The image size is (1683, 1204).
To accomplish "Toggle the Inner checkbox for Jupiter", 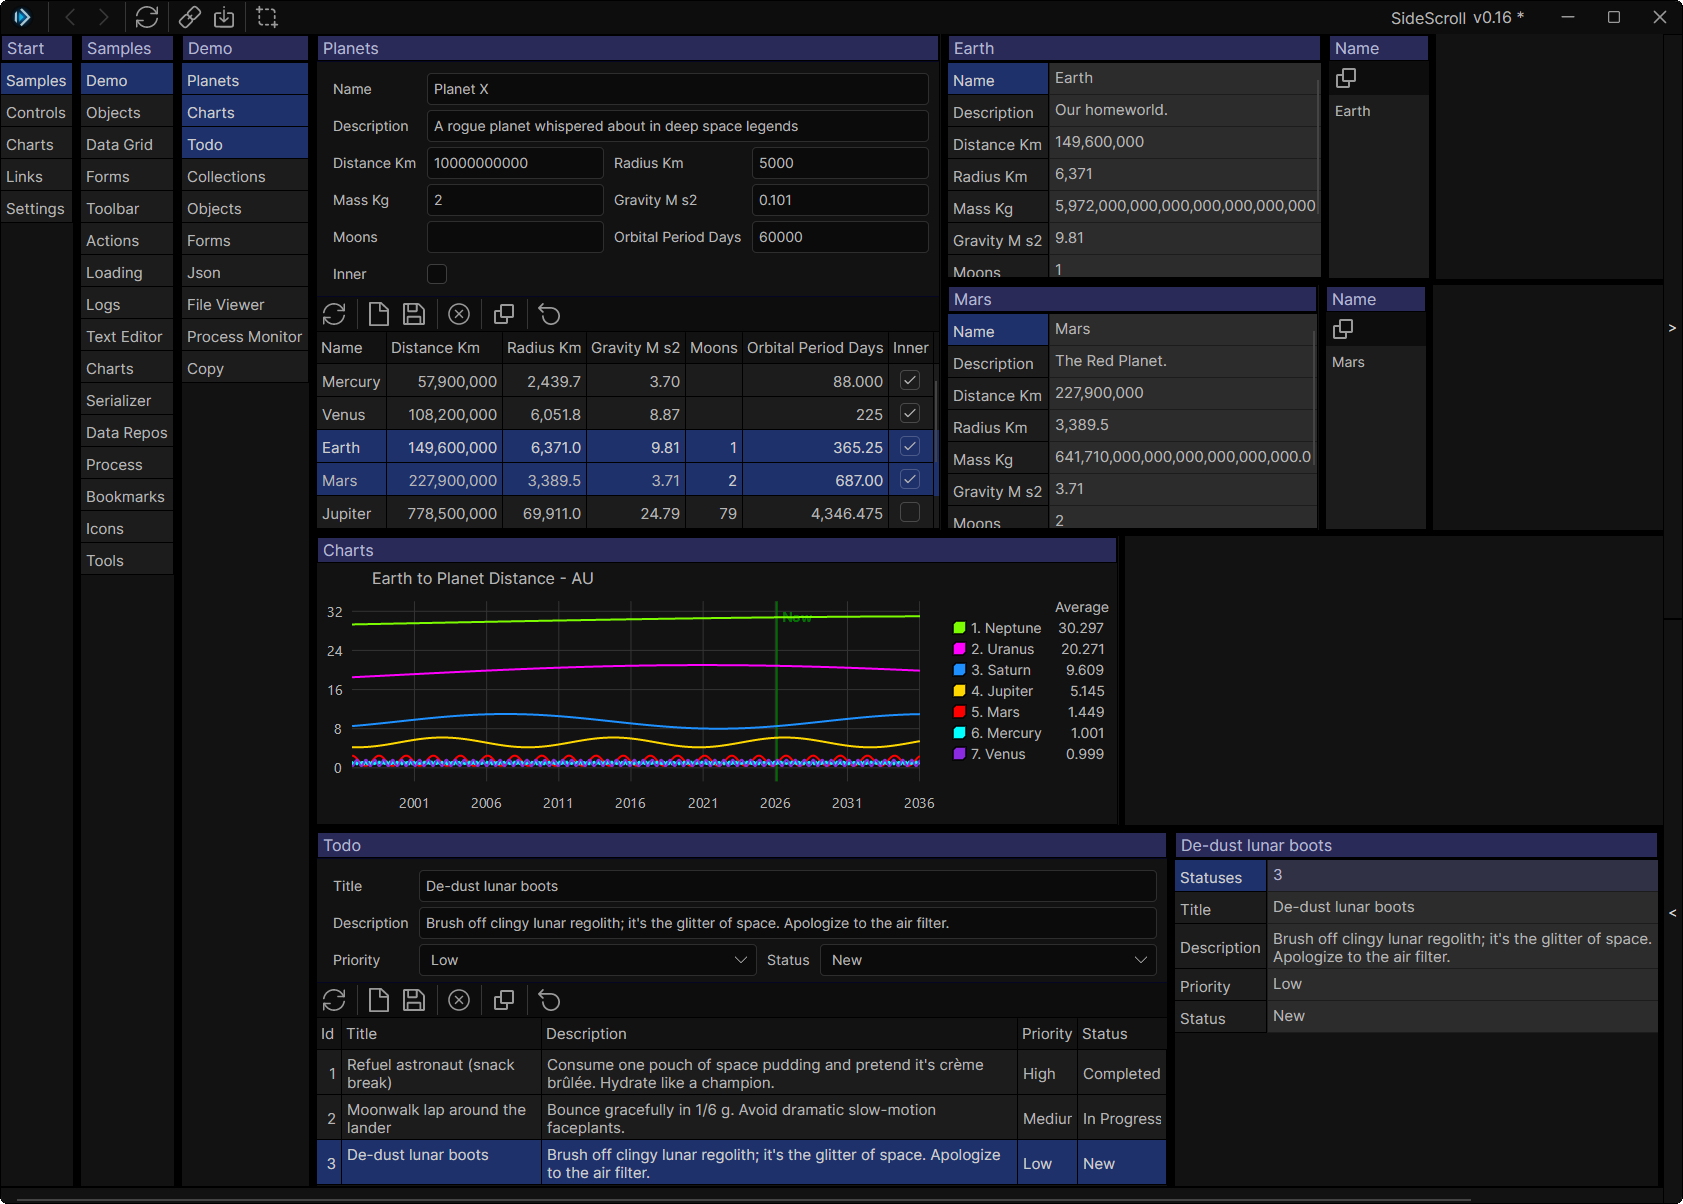I will click(x=909, y=512).
